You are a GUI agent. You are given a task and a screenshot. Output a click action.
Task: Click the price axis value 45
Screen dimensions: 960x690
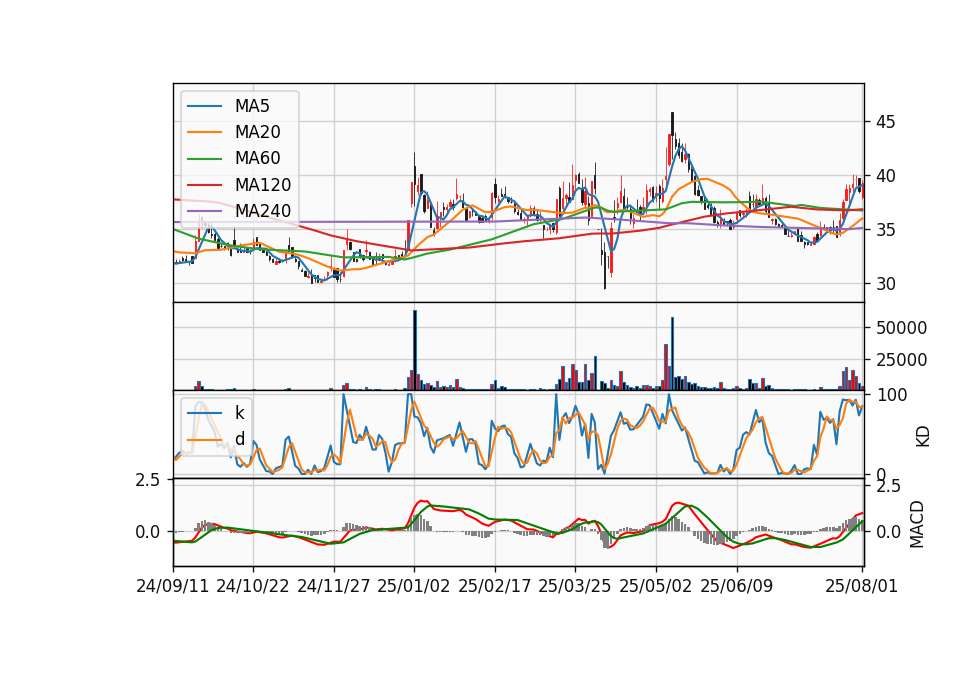click(885, 122)
